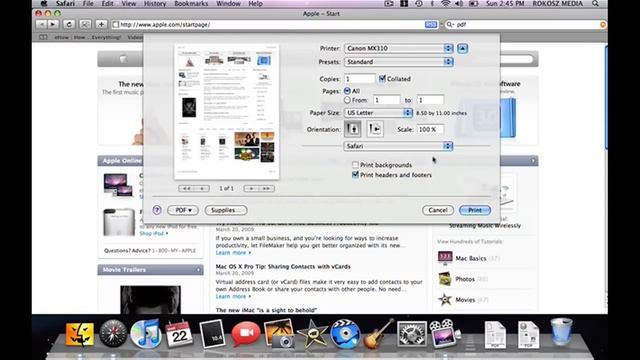Open the PDF dropdown button
Image resolution: width=640 pixels, height=360 pixels.
(183, 210)
